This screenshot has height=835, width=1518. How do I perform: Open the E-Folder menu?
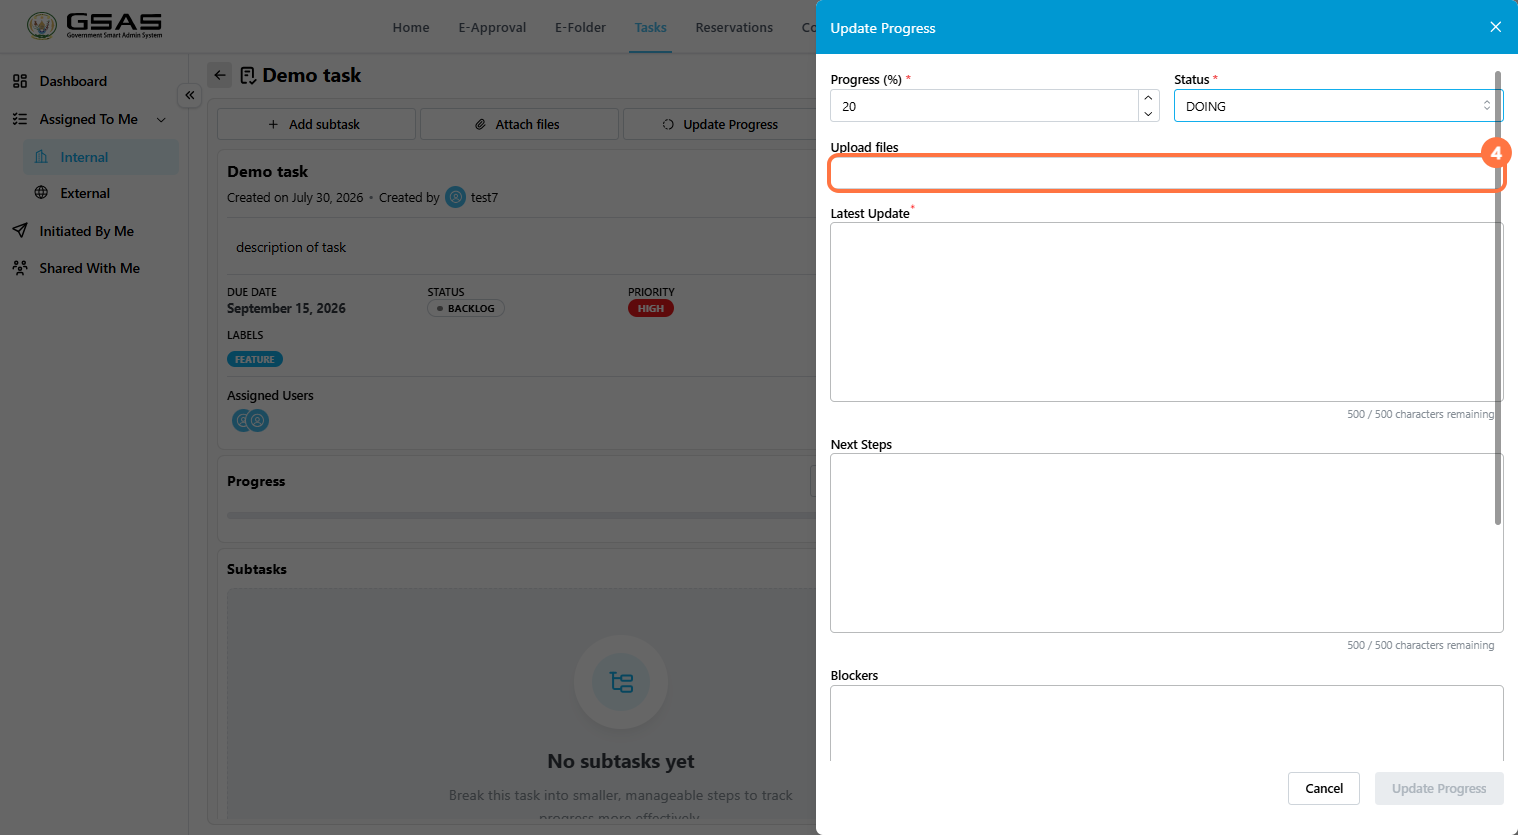click(x=580, y=27)
